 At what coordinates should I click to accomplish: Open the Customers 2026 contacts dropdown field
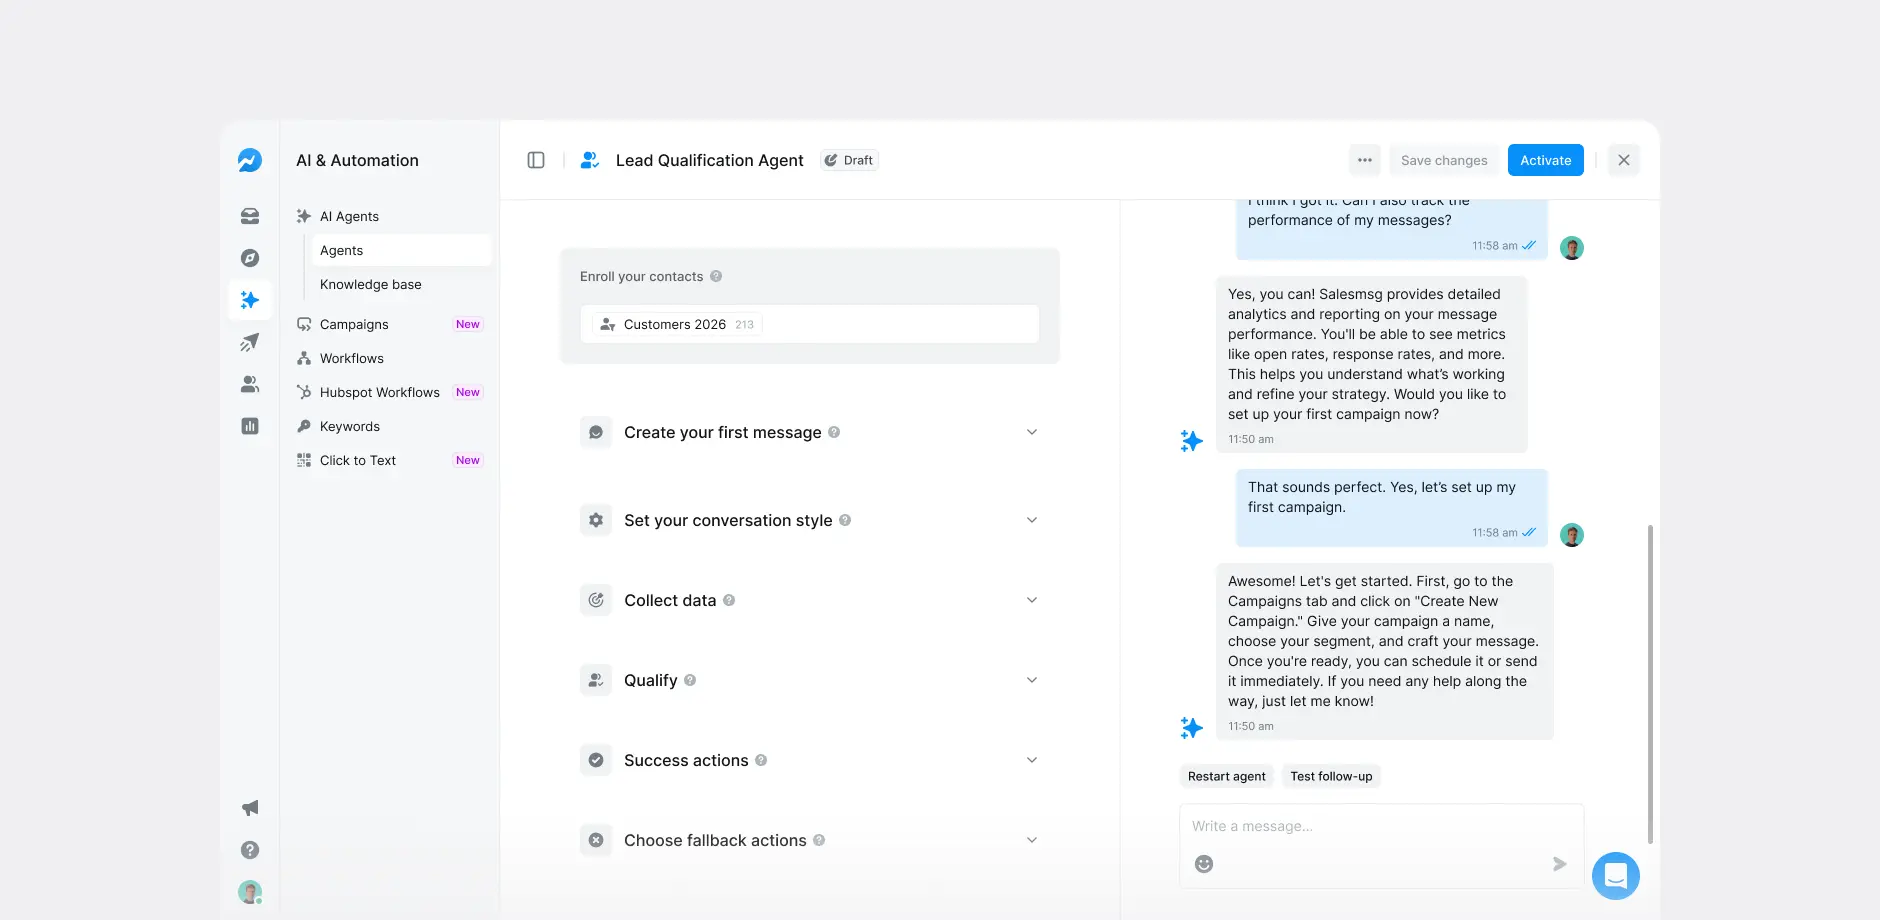(809, 324)
